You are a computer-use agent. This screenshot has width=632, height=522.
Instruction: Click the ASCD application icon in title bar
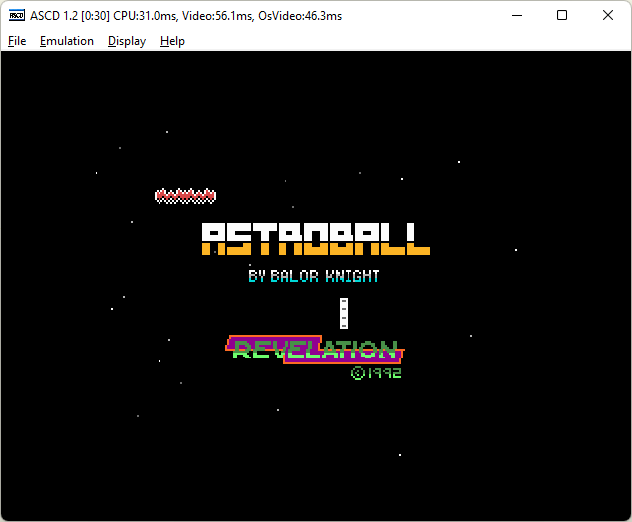coord(17,16)
